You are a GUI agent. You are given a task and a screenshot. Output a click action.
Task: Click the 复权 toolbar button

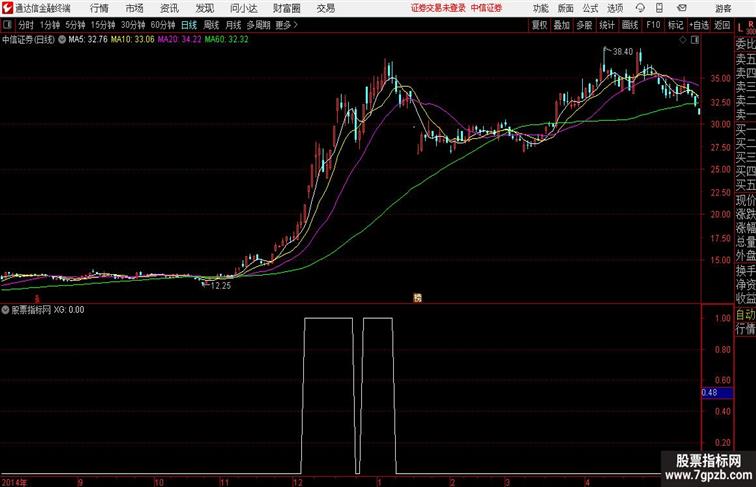(x=539, y=25)
